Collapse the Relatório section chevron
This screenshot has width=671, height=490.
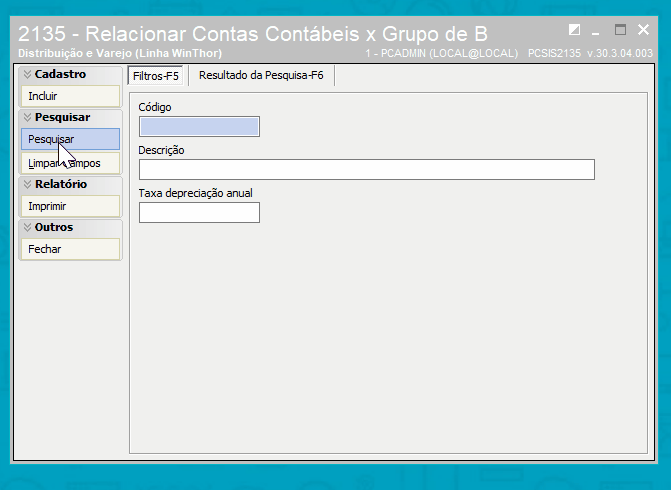27,184
